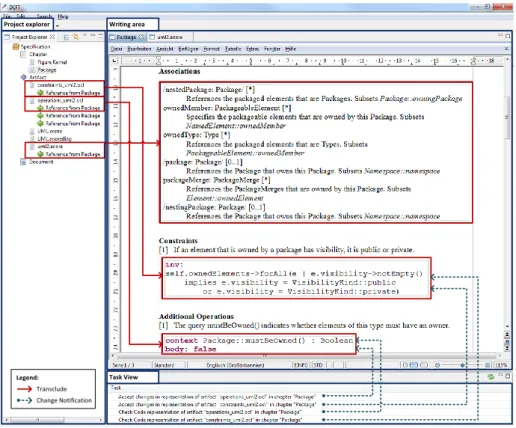
Task: Open the Datei menu
Action: [x=116, y=49]
